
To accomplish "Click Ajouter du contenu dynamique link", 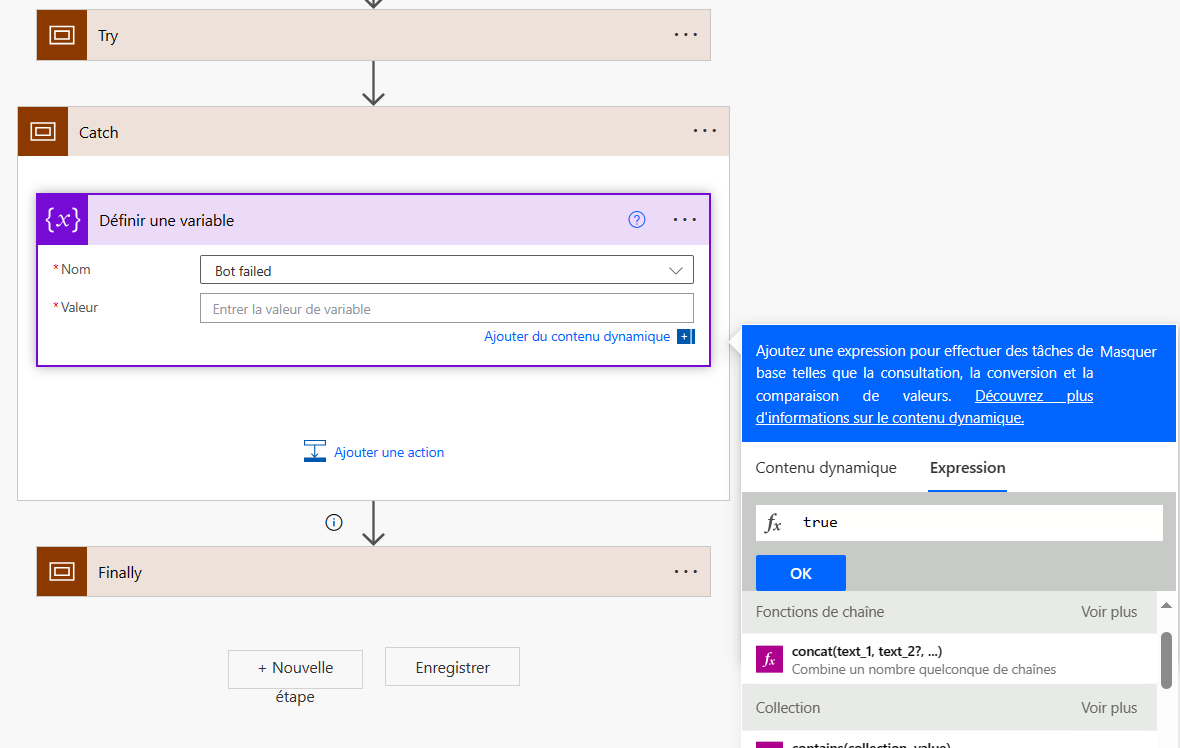I will pyautogui.click(x=576, y=336).
